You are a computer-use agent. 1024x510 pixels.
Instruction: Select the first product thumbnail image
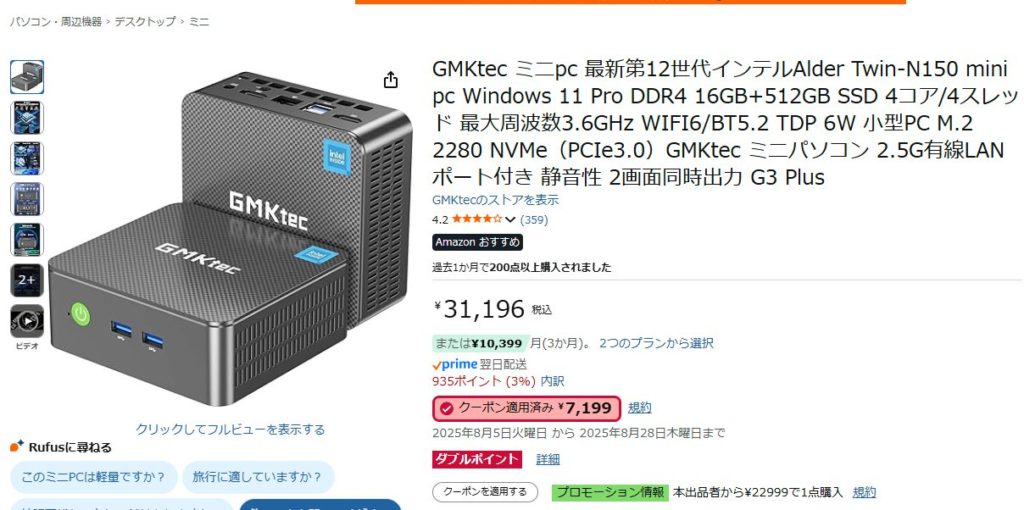[27, 77]
